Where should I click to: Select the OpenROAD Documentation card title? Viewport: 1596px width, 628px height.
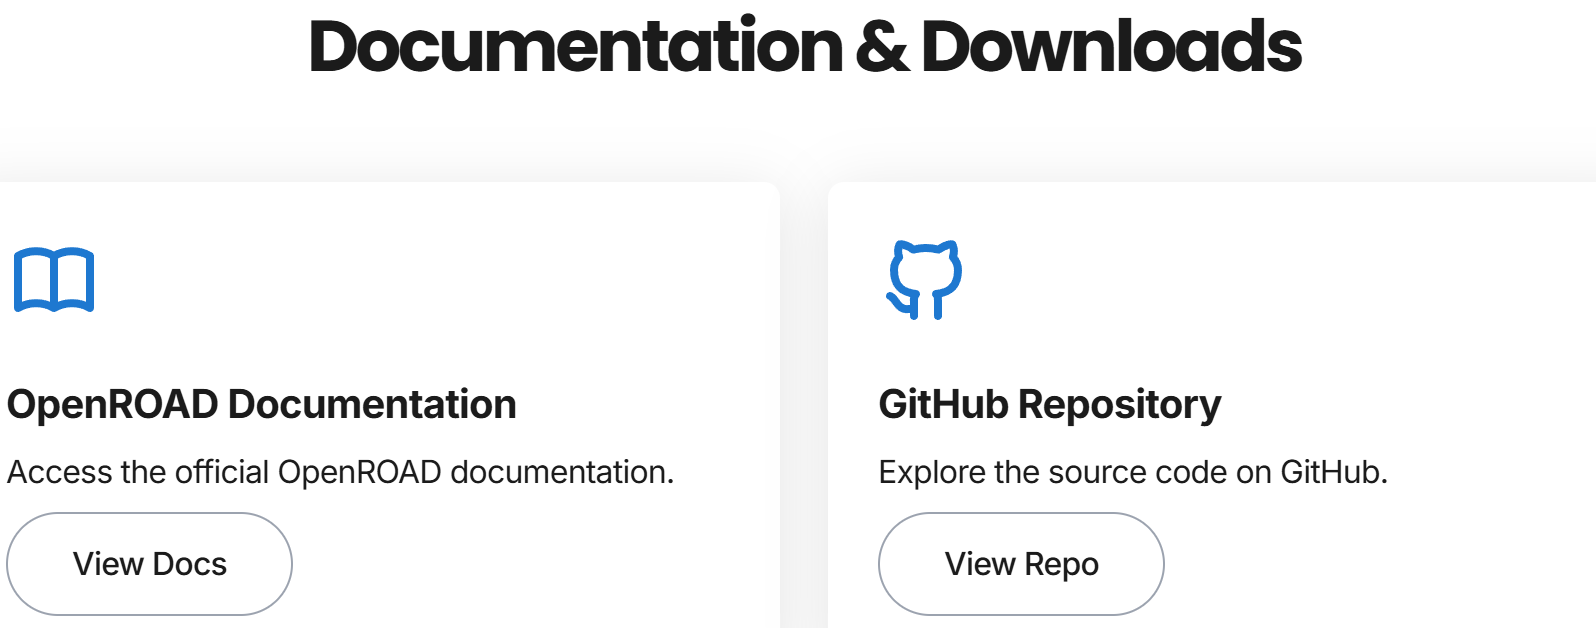[262, 404]
